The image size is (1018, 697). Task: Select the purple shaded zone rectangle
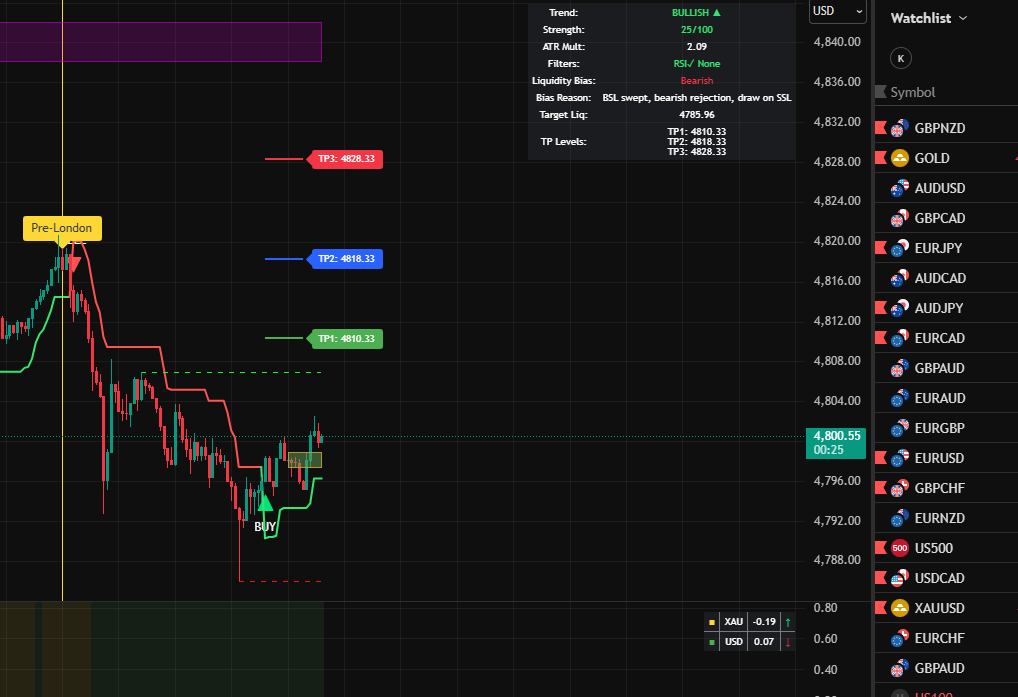click(160, 42)
